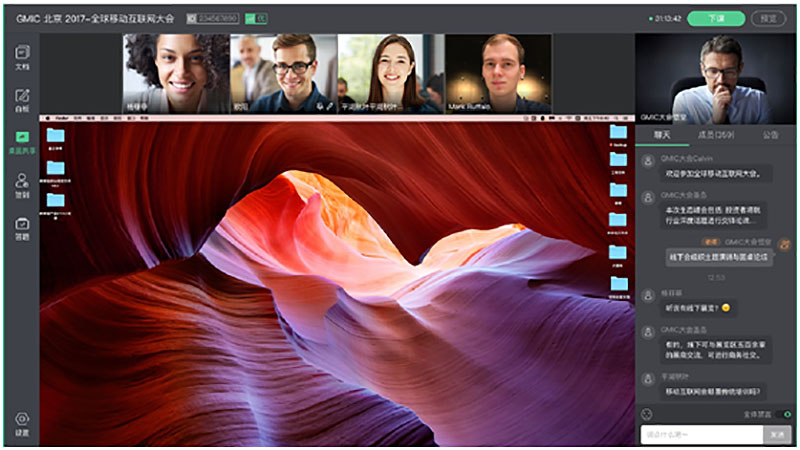Open the emoji picker icon above chat input

(646, 414)
